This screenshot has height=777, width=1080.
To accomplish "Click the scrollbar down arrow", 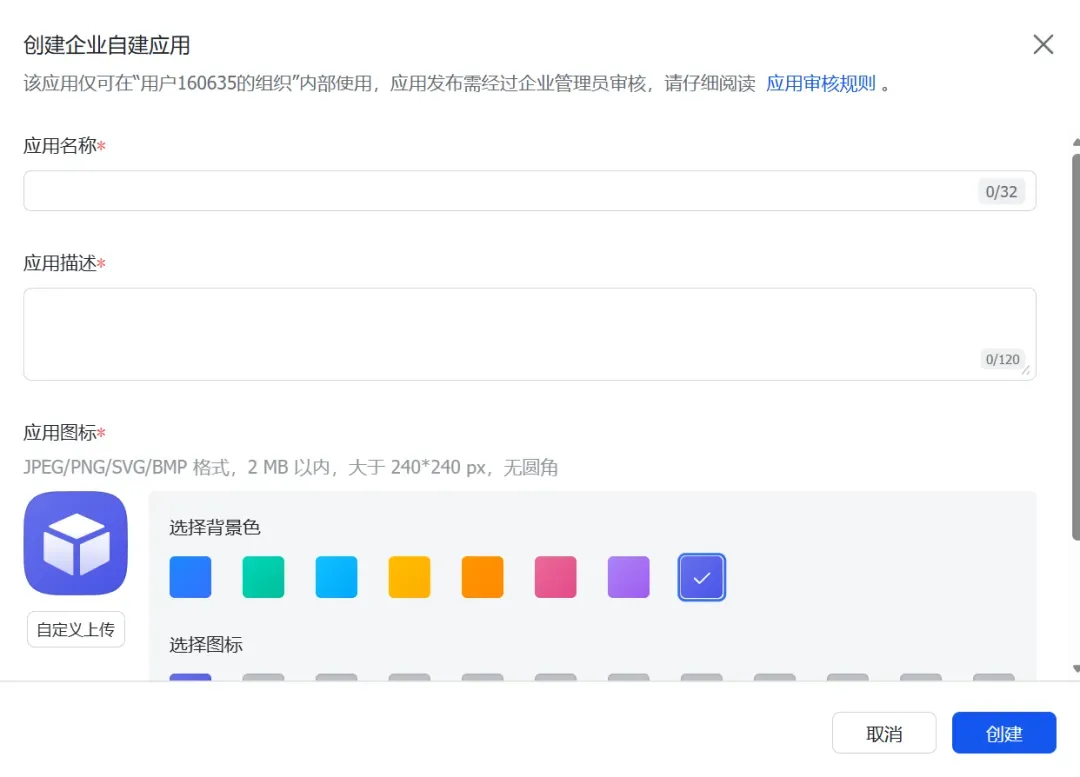I will click(1075, 669).
